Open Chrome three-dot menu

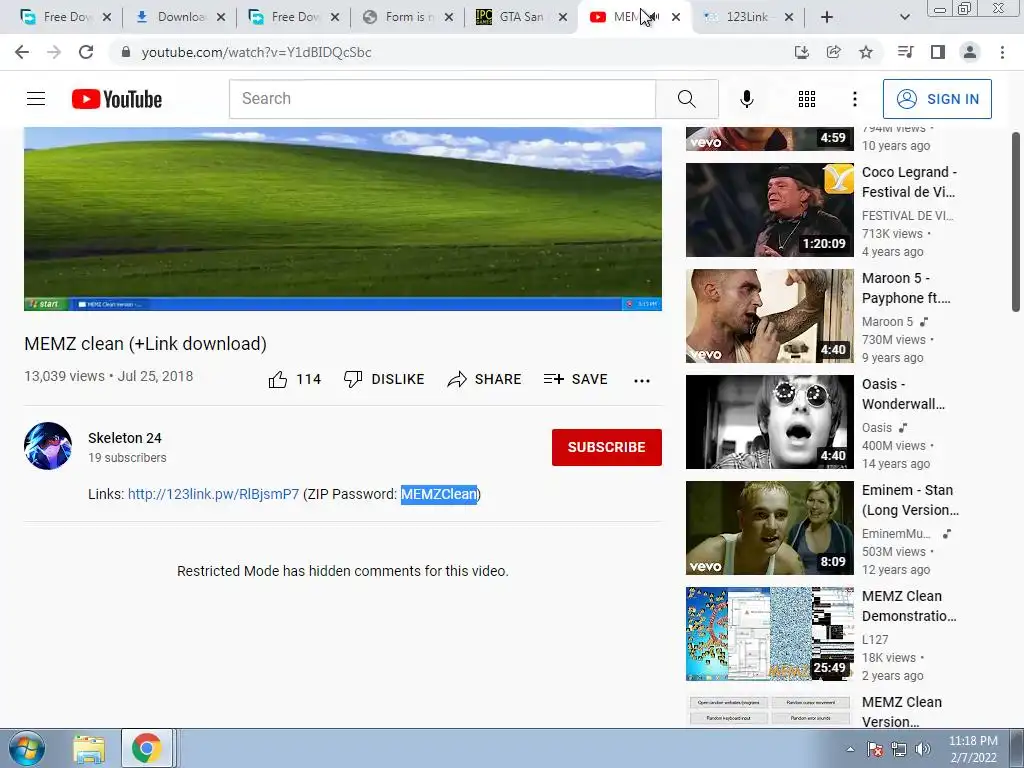click(1002, 52)
